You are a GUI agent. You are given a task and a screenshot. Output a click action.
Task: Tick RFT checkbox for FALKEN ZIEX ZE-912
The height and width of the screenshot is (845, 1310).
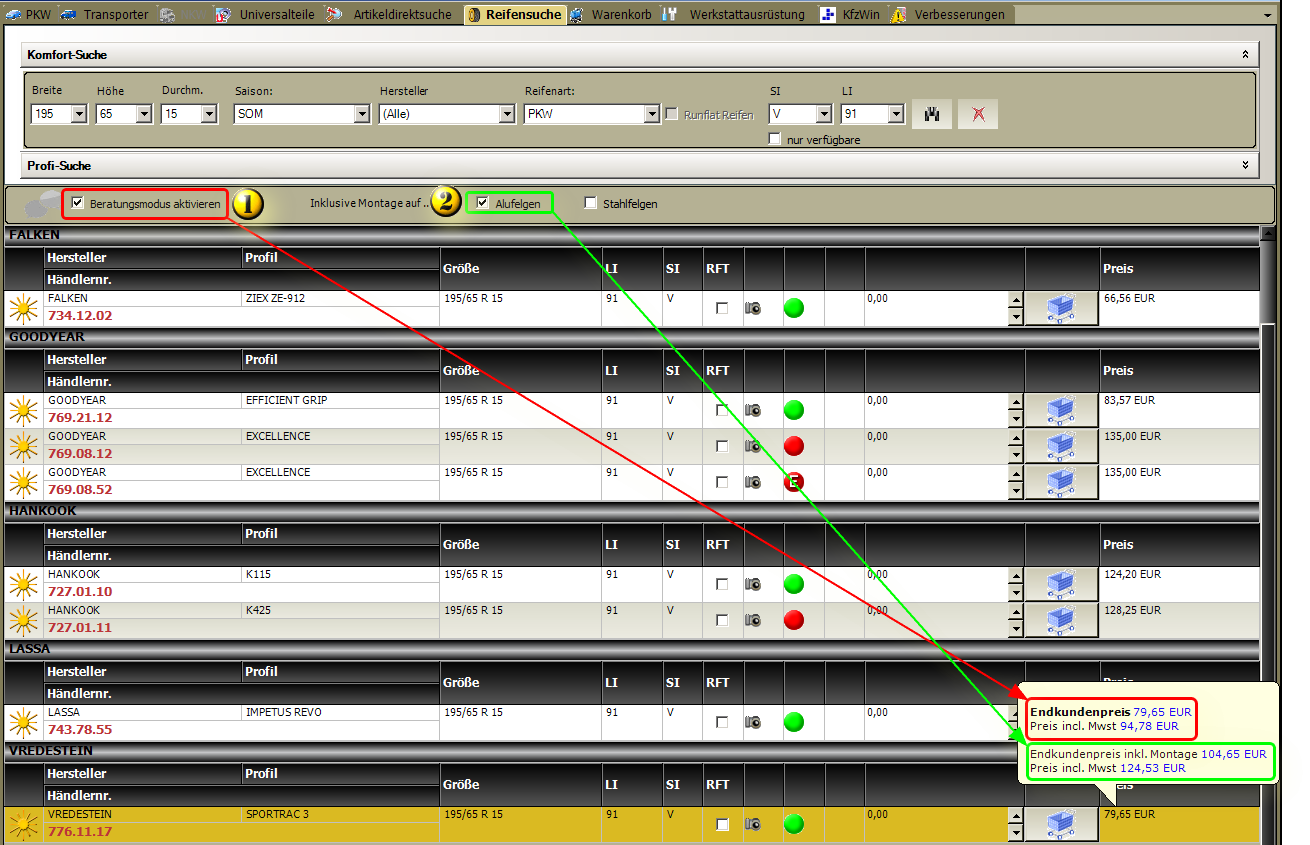coord(722,308)
